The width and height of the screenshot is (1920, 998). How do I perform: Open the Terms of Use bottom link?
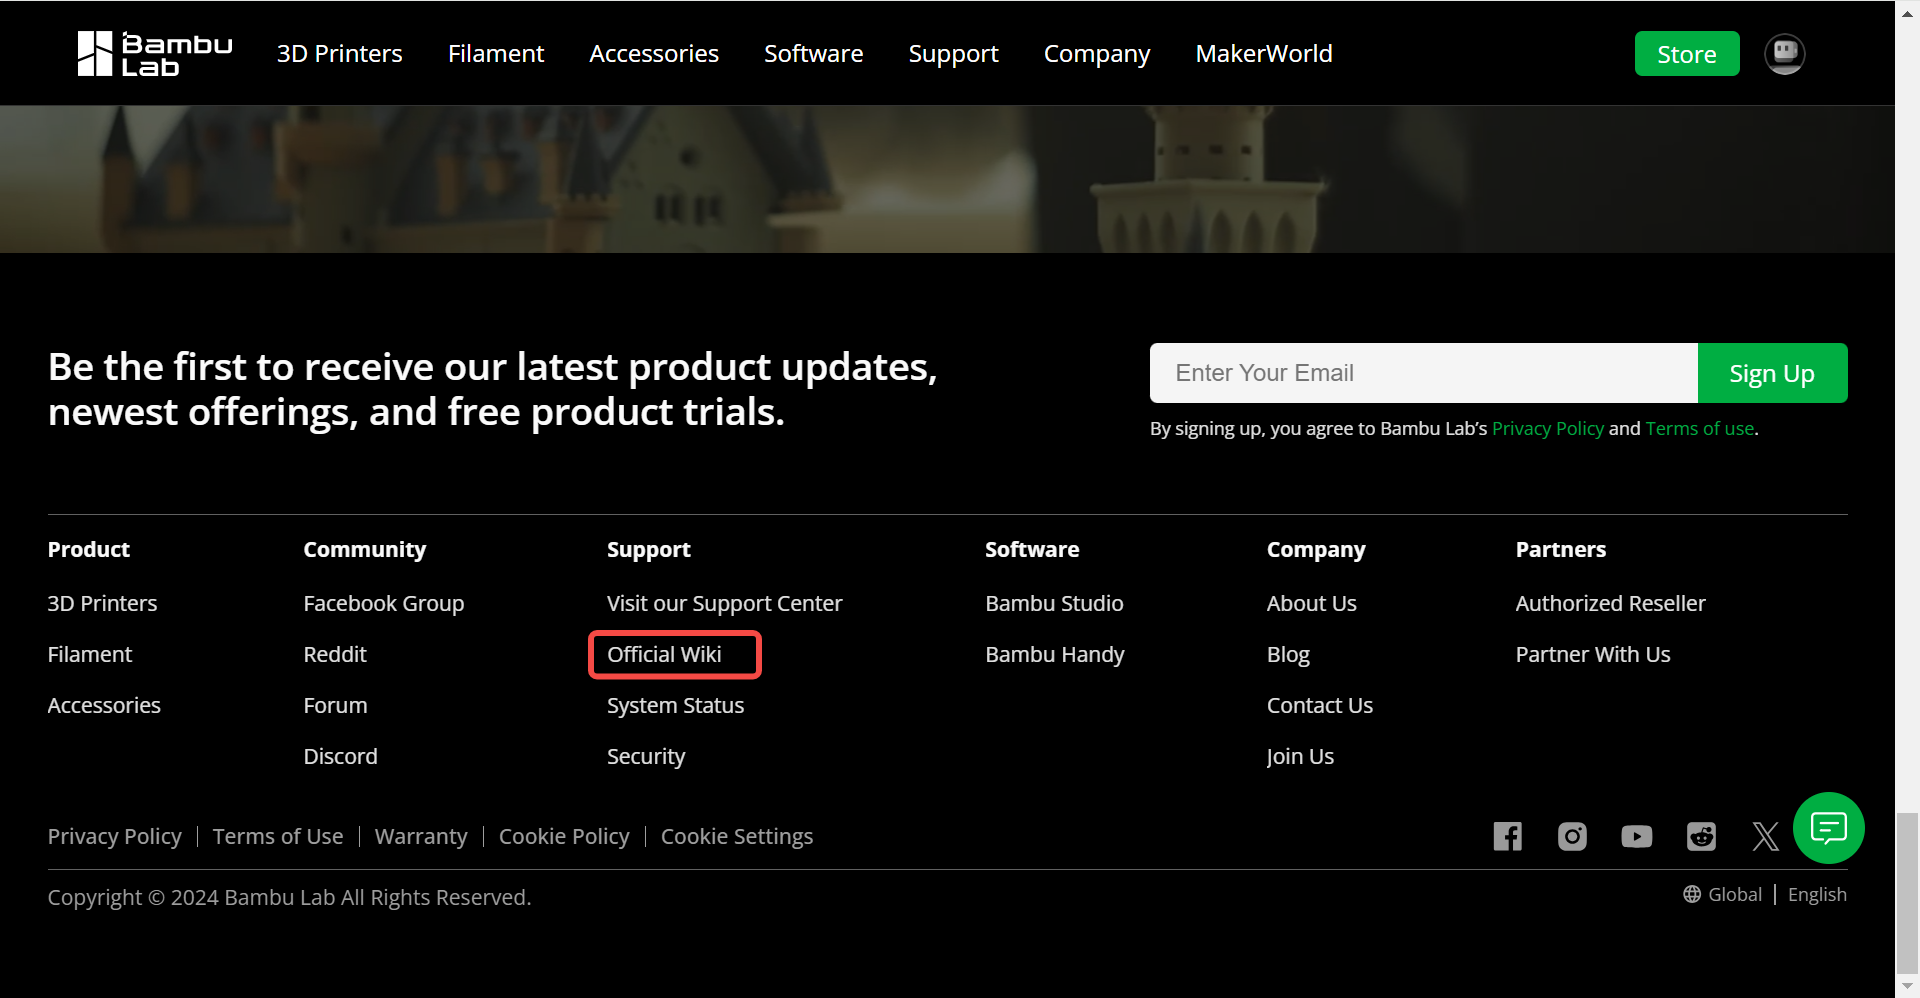(278, 836)
